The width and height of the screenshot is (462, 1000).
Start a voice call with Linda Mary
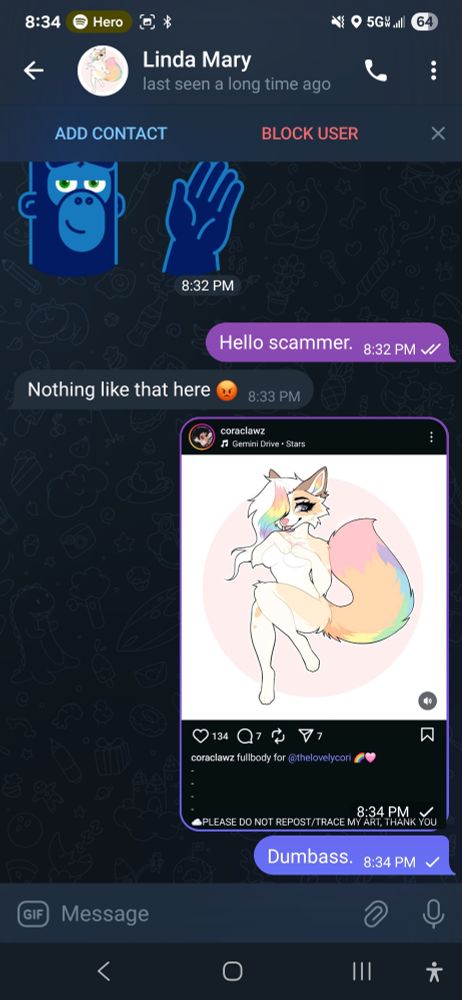(375, 71)
